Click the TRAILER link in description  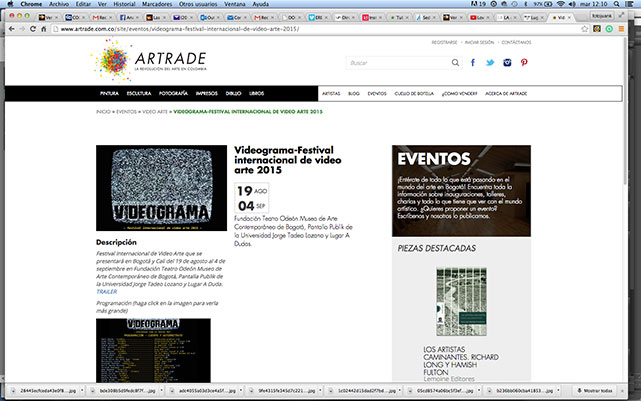click(x=107, y=291)
